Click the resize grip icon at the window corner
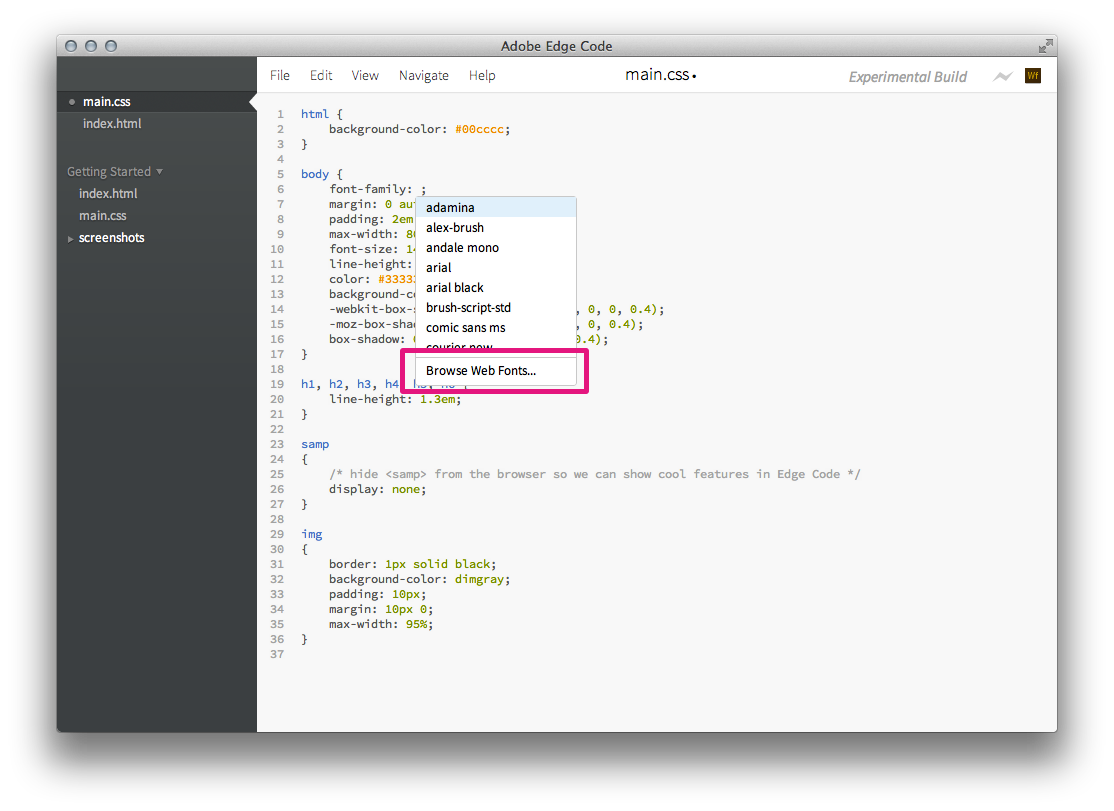Image resolution: width=1114 pixels, height=811 pixels. point(1046,45)
